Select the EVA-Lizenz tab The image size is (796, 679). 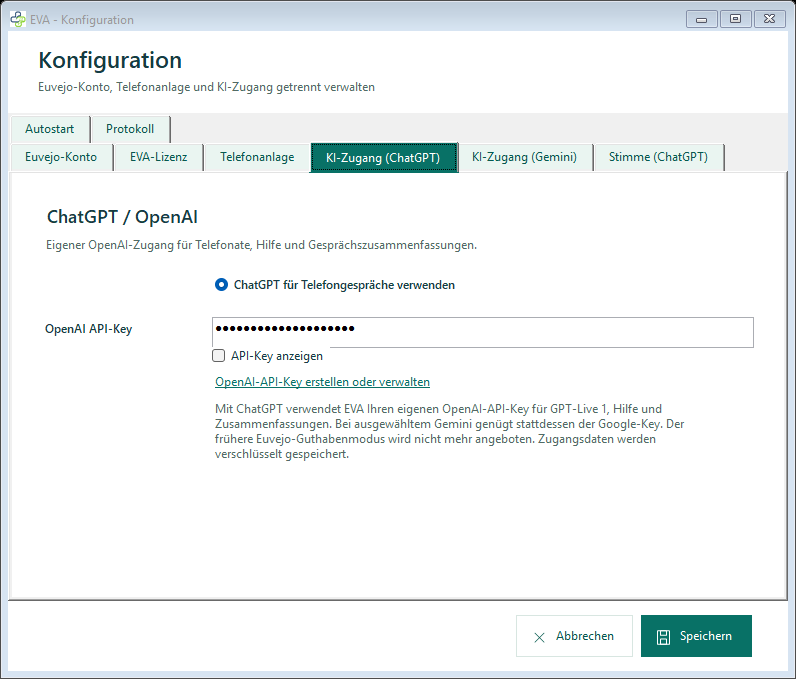coord(158,157)
